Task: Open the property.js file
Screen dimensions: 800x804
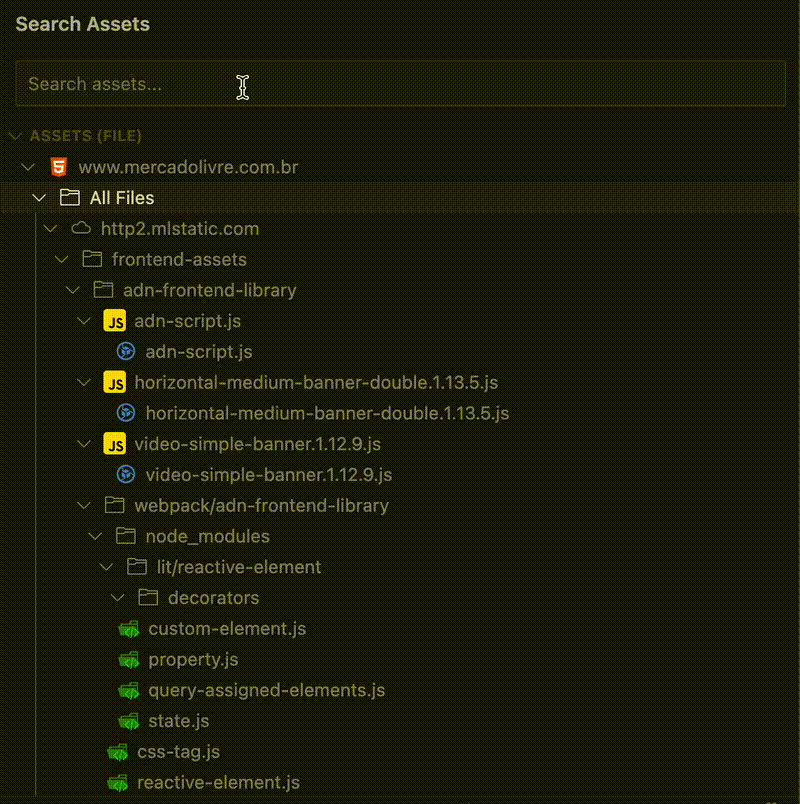Action: (193, 659)
